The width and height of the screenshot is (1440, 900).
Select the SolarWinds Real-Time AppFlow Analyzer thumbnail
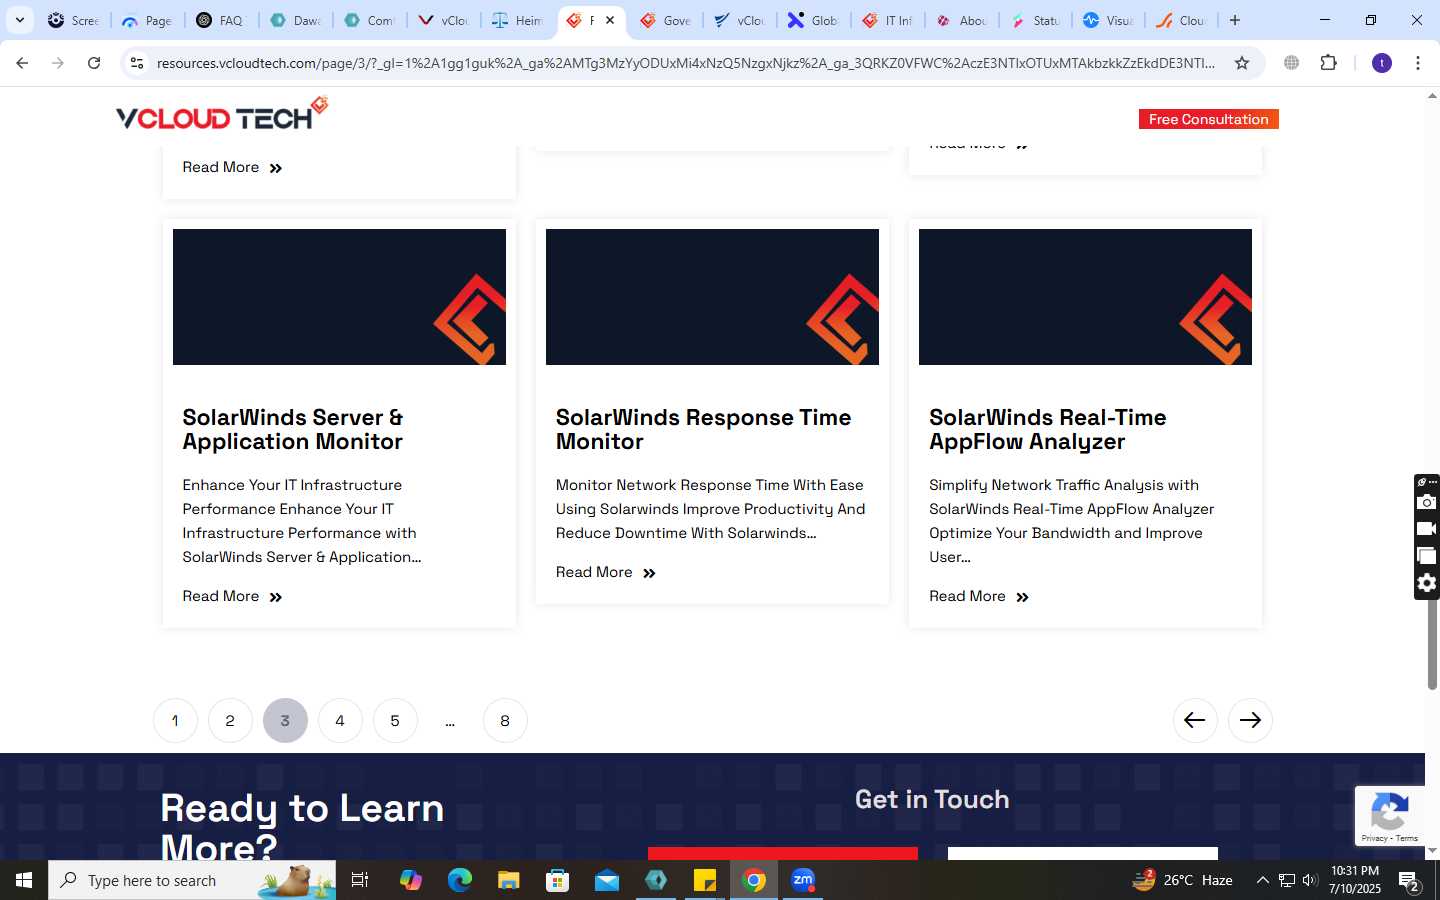click(1085, 297)
